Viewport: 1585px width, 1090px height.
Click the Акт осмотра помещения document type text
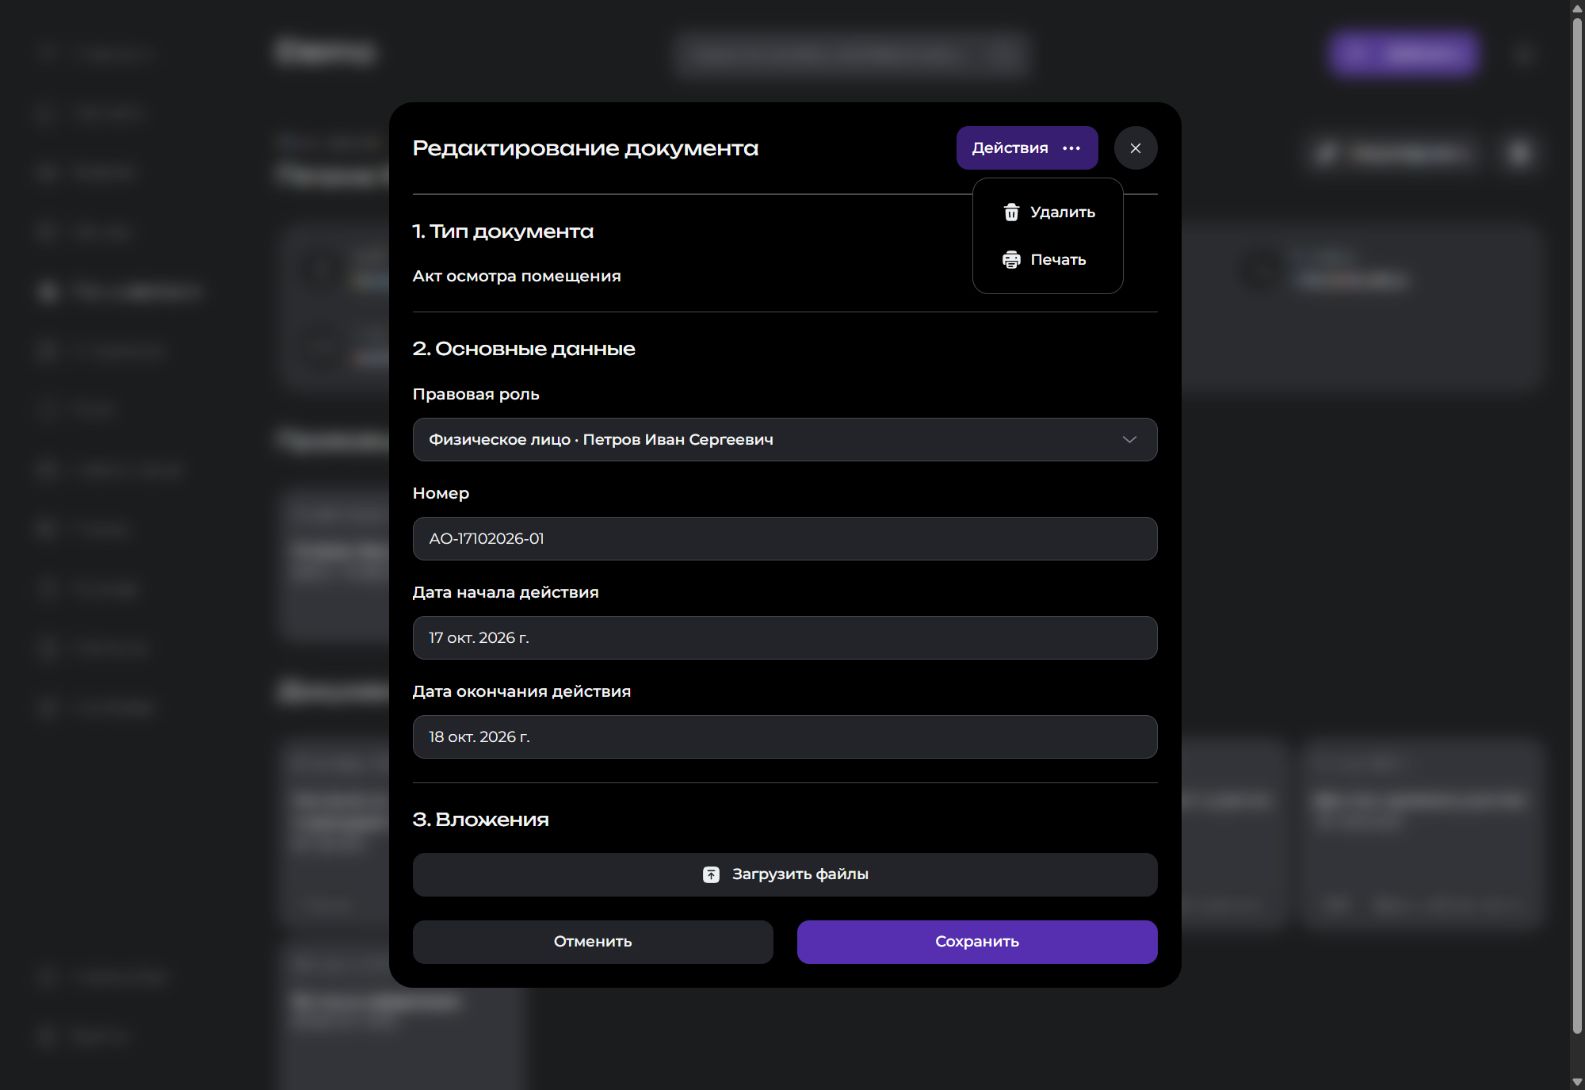[x=517, y=276]
